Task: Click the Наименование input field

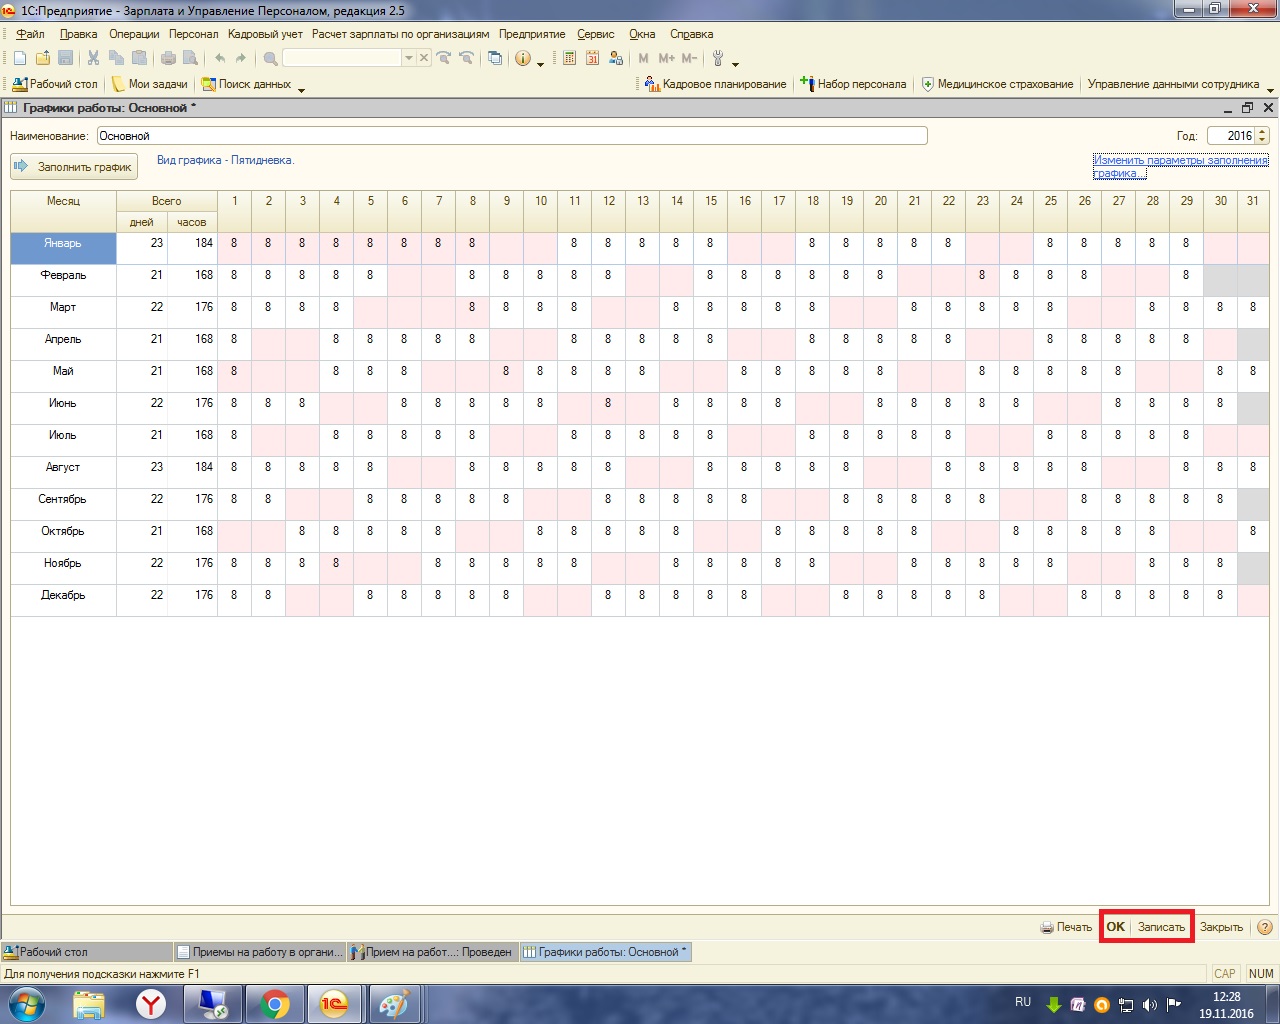Action: point(512,136)
